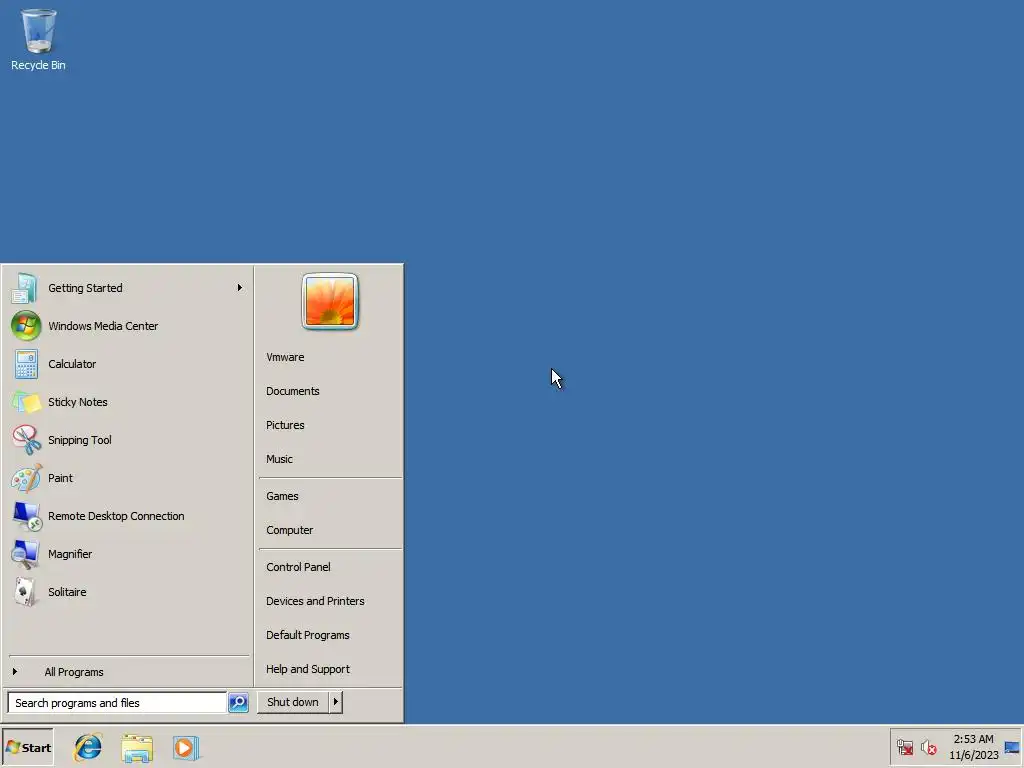Expand the Getting Started submenu arrow
The height and width of the screenshot is (768, 1024).
click(x=240, y=287)
